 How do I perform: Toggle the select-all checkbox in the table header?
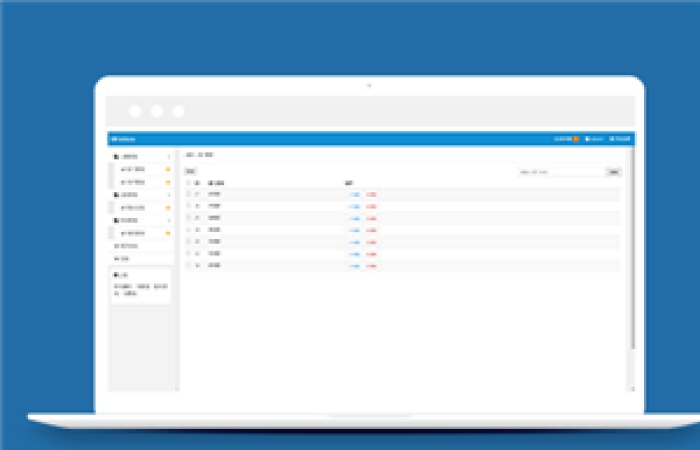point(188,183)
